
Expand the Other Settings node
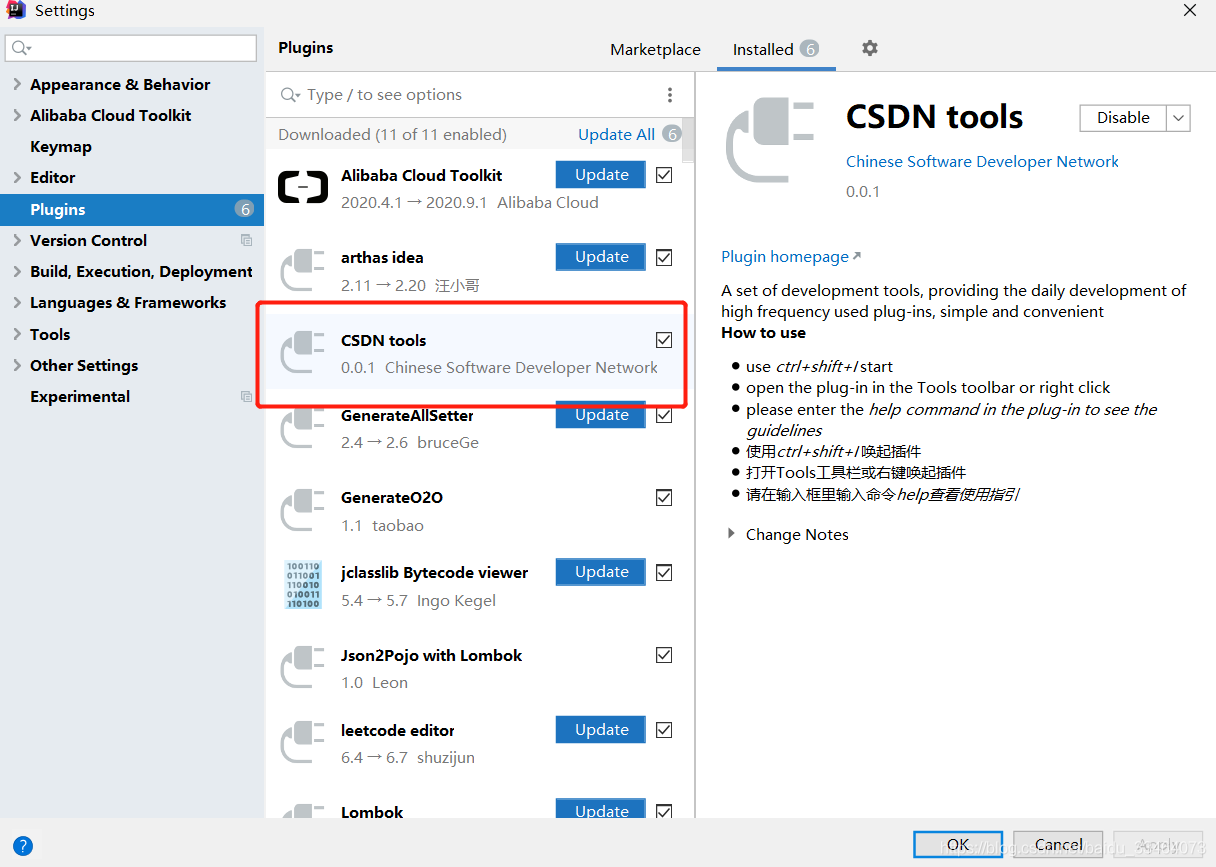coord(17,366)
